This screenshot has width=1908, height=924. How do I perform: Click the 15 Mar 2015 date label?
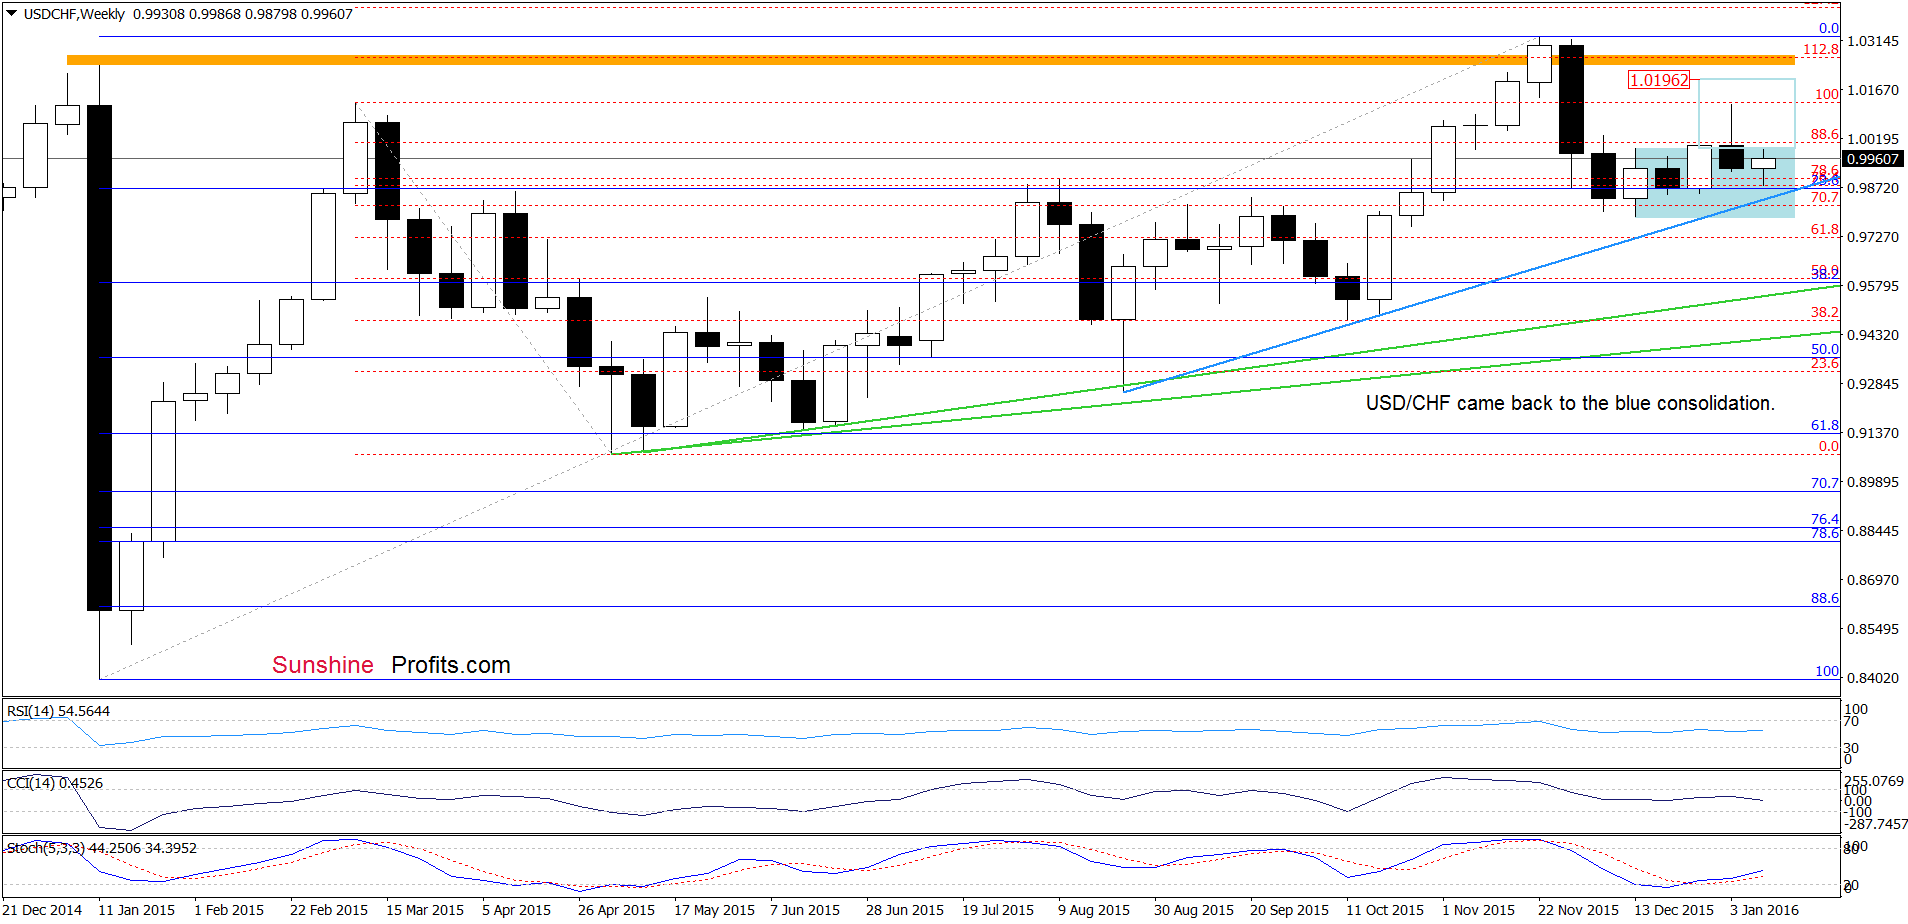point(425,910)
